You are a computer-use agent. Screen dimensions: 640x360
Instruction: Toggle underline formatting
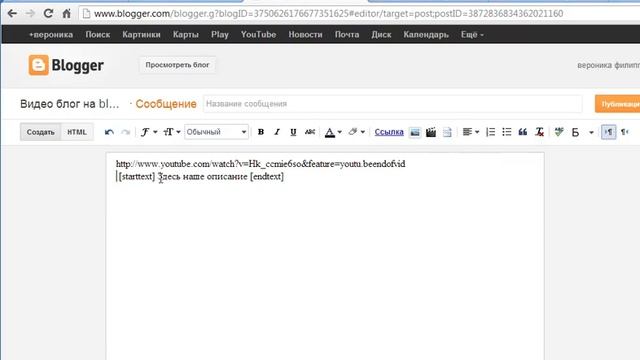coord(293,132)
